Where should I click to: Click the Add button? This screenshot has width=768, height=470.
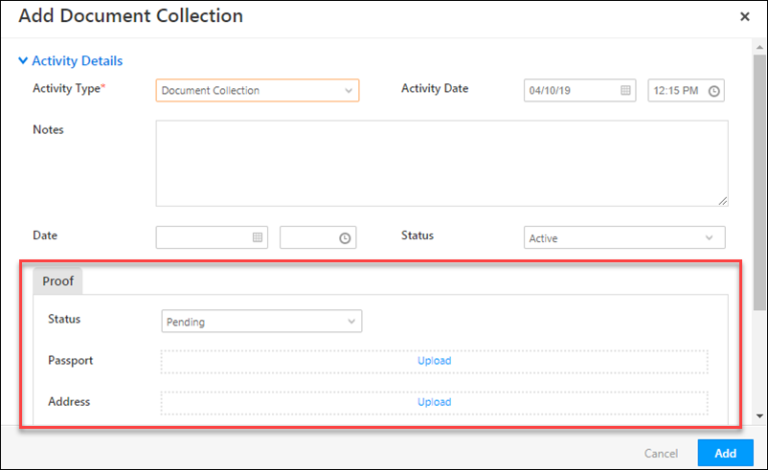pos(725,453)
